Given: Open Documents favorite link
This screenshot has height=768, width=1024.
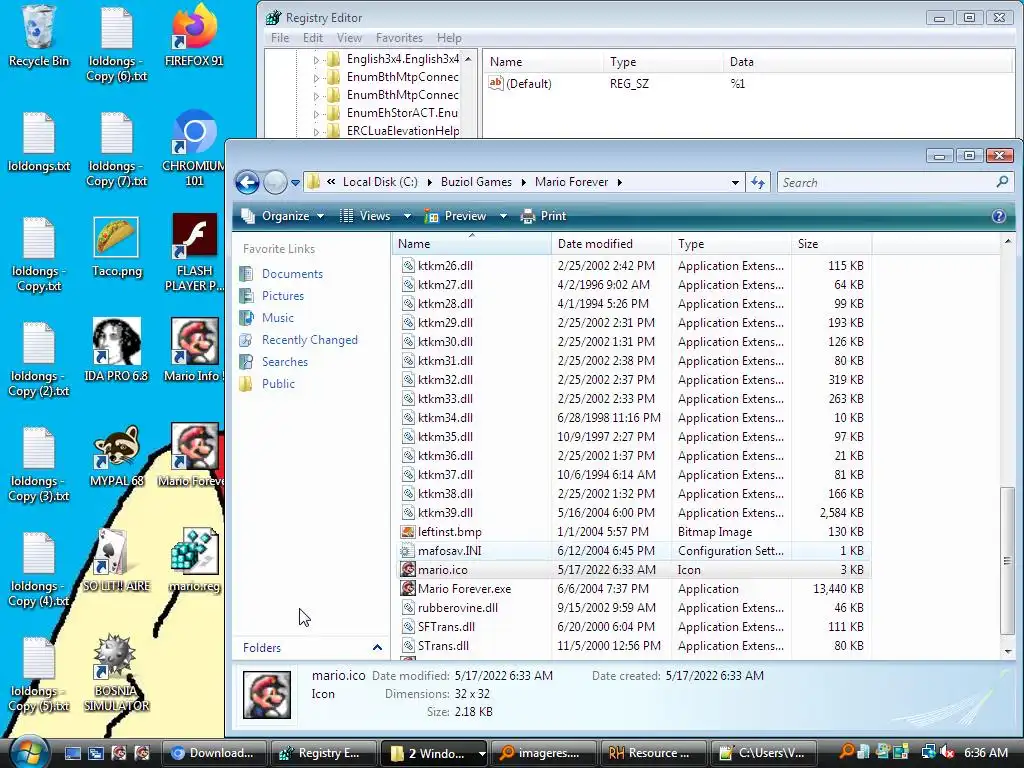Looking at the screenshot, I should click(292, 274).
